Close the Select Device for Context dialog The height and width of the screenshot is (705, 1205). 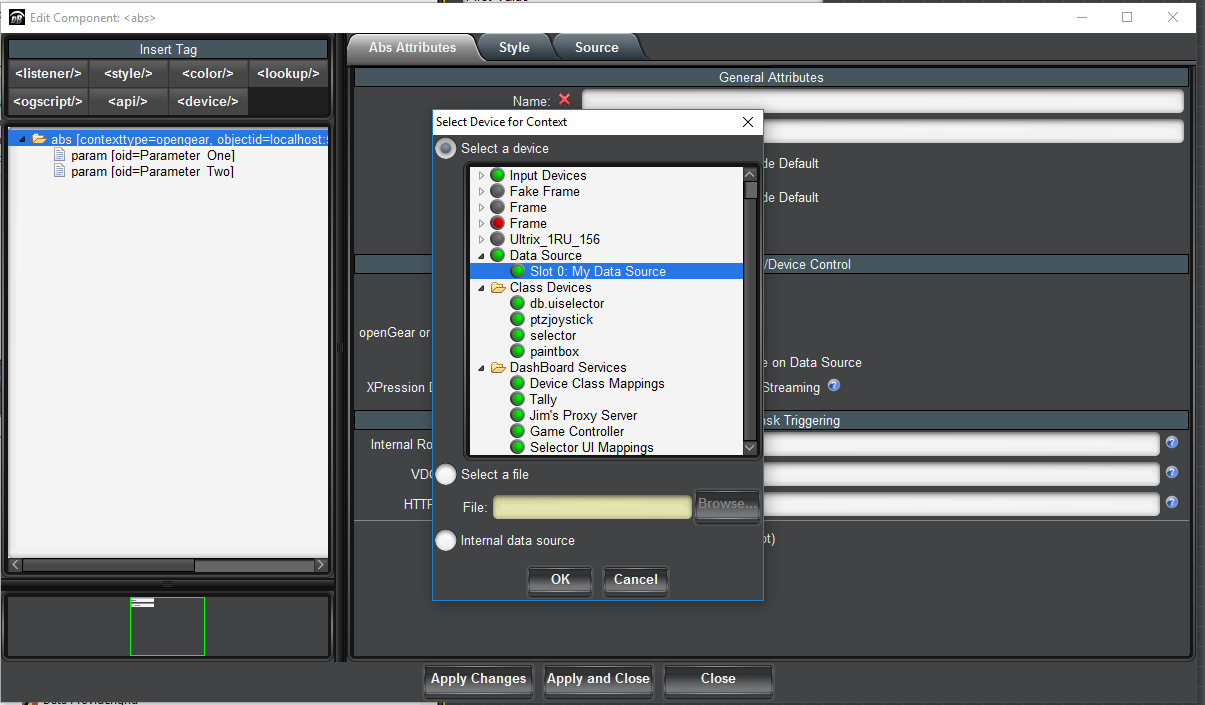(747, 122)
